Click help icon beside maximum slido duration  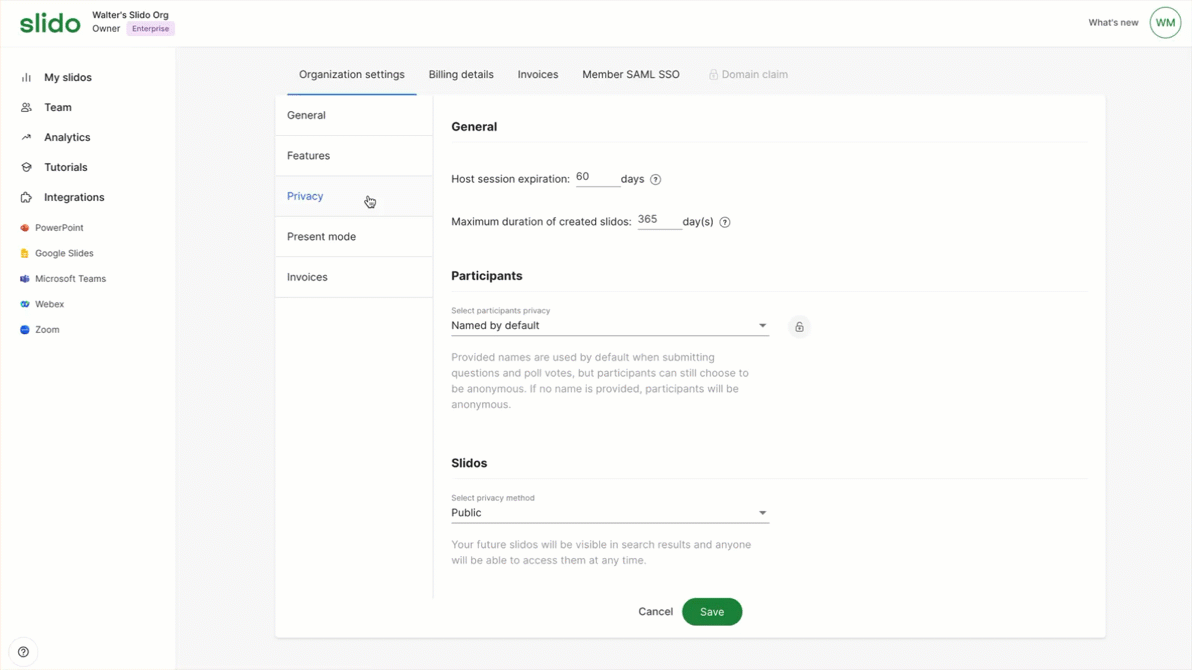[725, 222]
